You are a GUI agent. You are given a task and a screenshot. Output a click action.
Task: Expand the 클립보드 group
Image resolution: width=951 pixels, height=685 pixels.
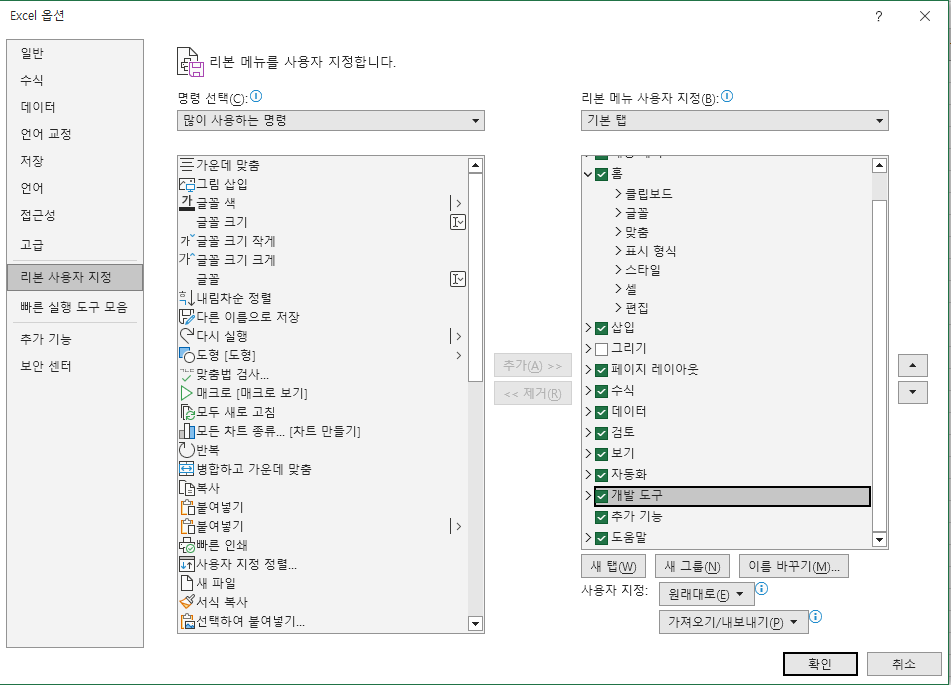[618, 194]
